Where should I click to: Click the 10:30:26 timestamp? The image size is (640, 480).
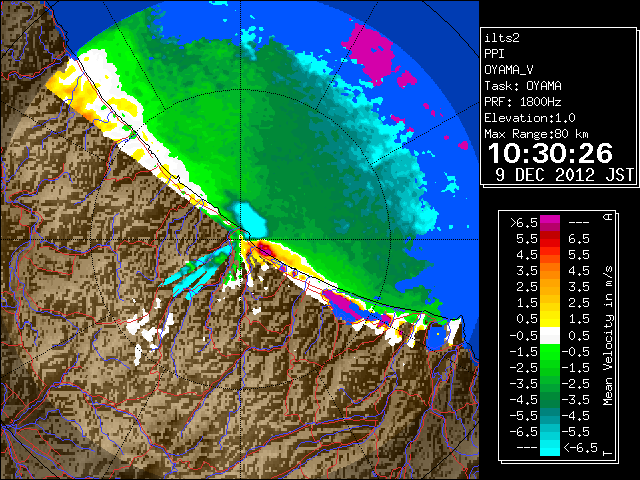(x=550, y=153)
